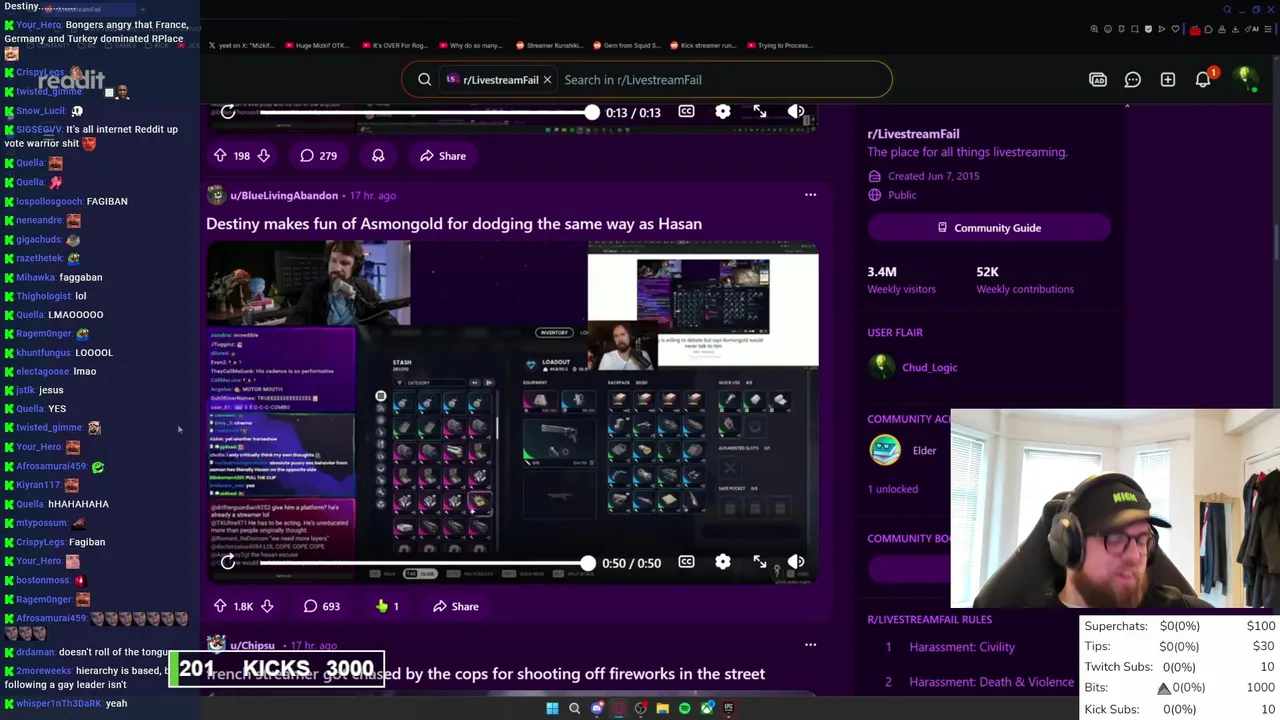
Task: Downvote the post with 198 votes
Action: click(263, 156)
